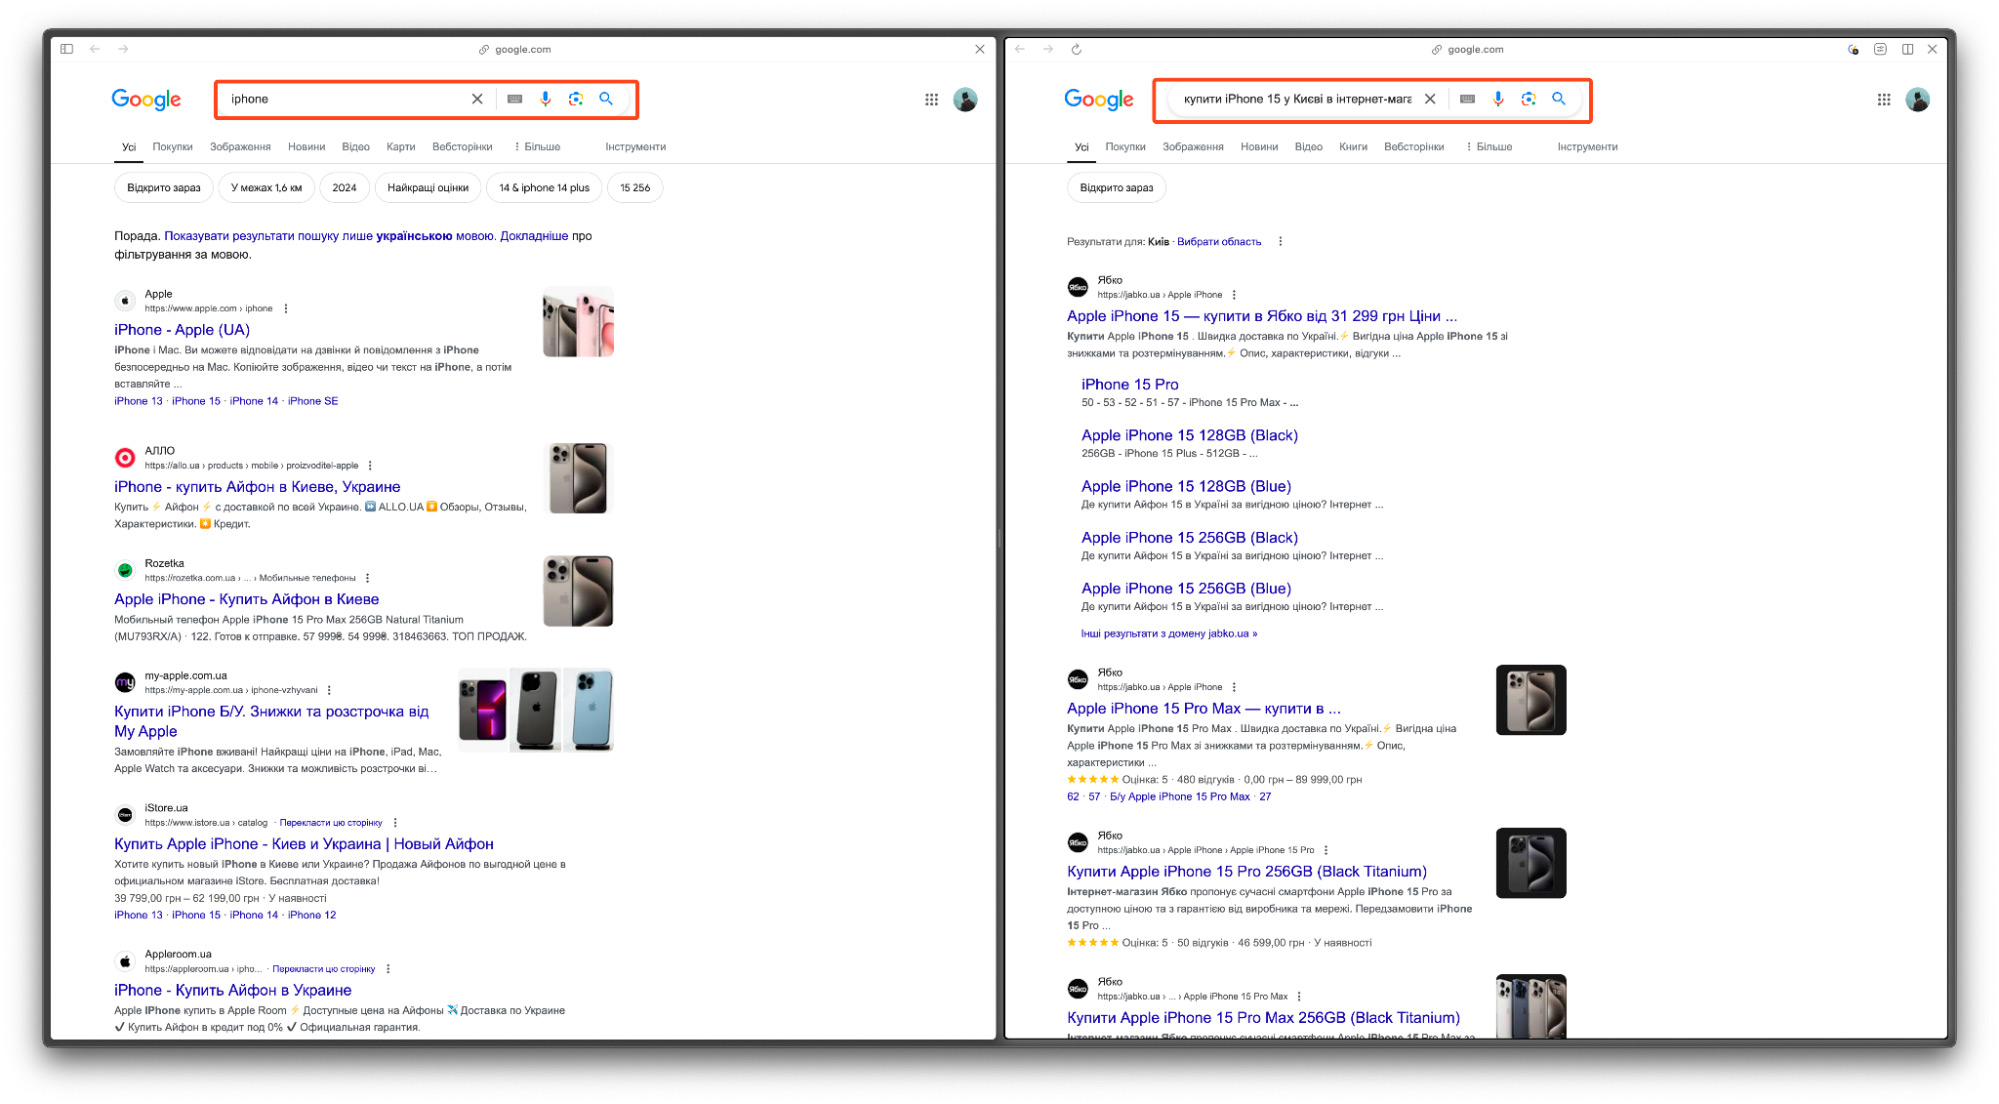
Task: Open 'iPhone 15 Pro' sitelink in right window
Action: (1130, 384)
